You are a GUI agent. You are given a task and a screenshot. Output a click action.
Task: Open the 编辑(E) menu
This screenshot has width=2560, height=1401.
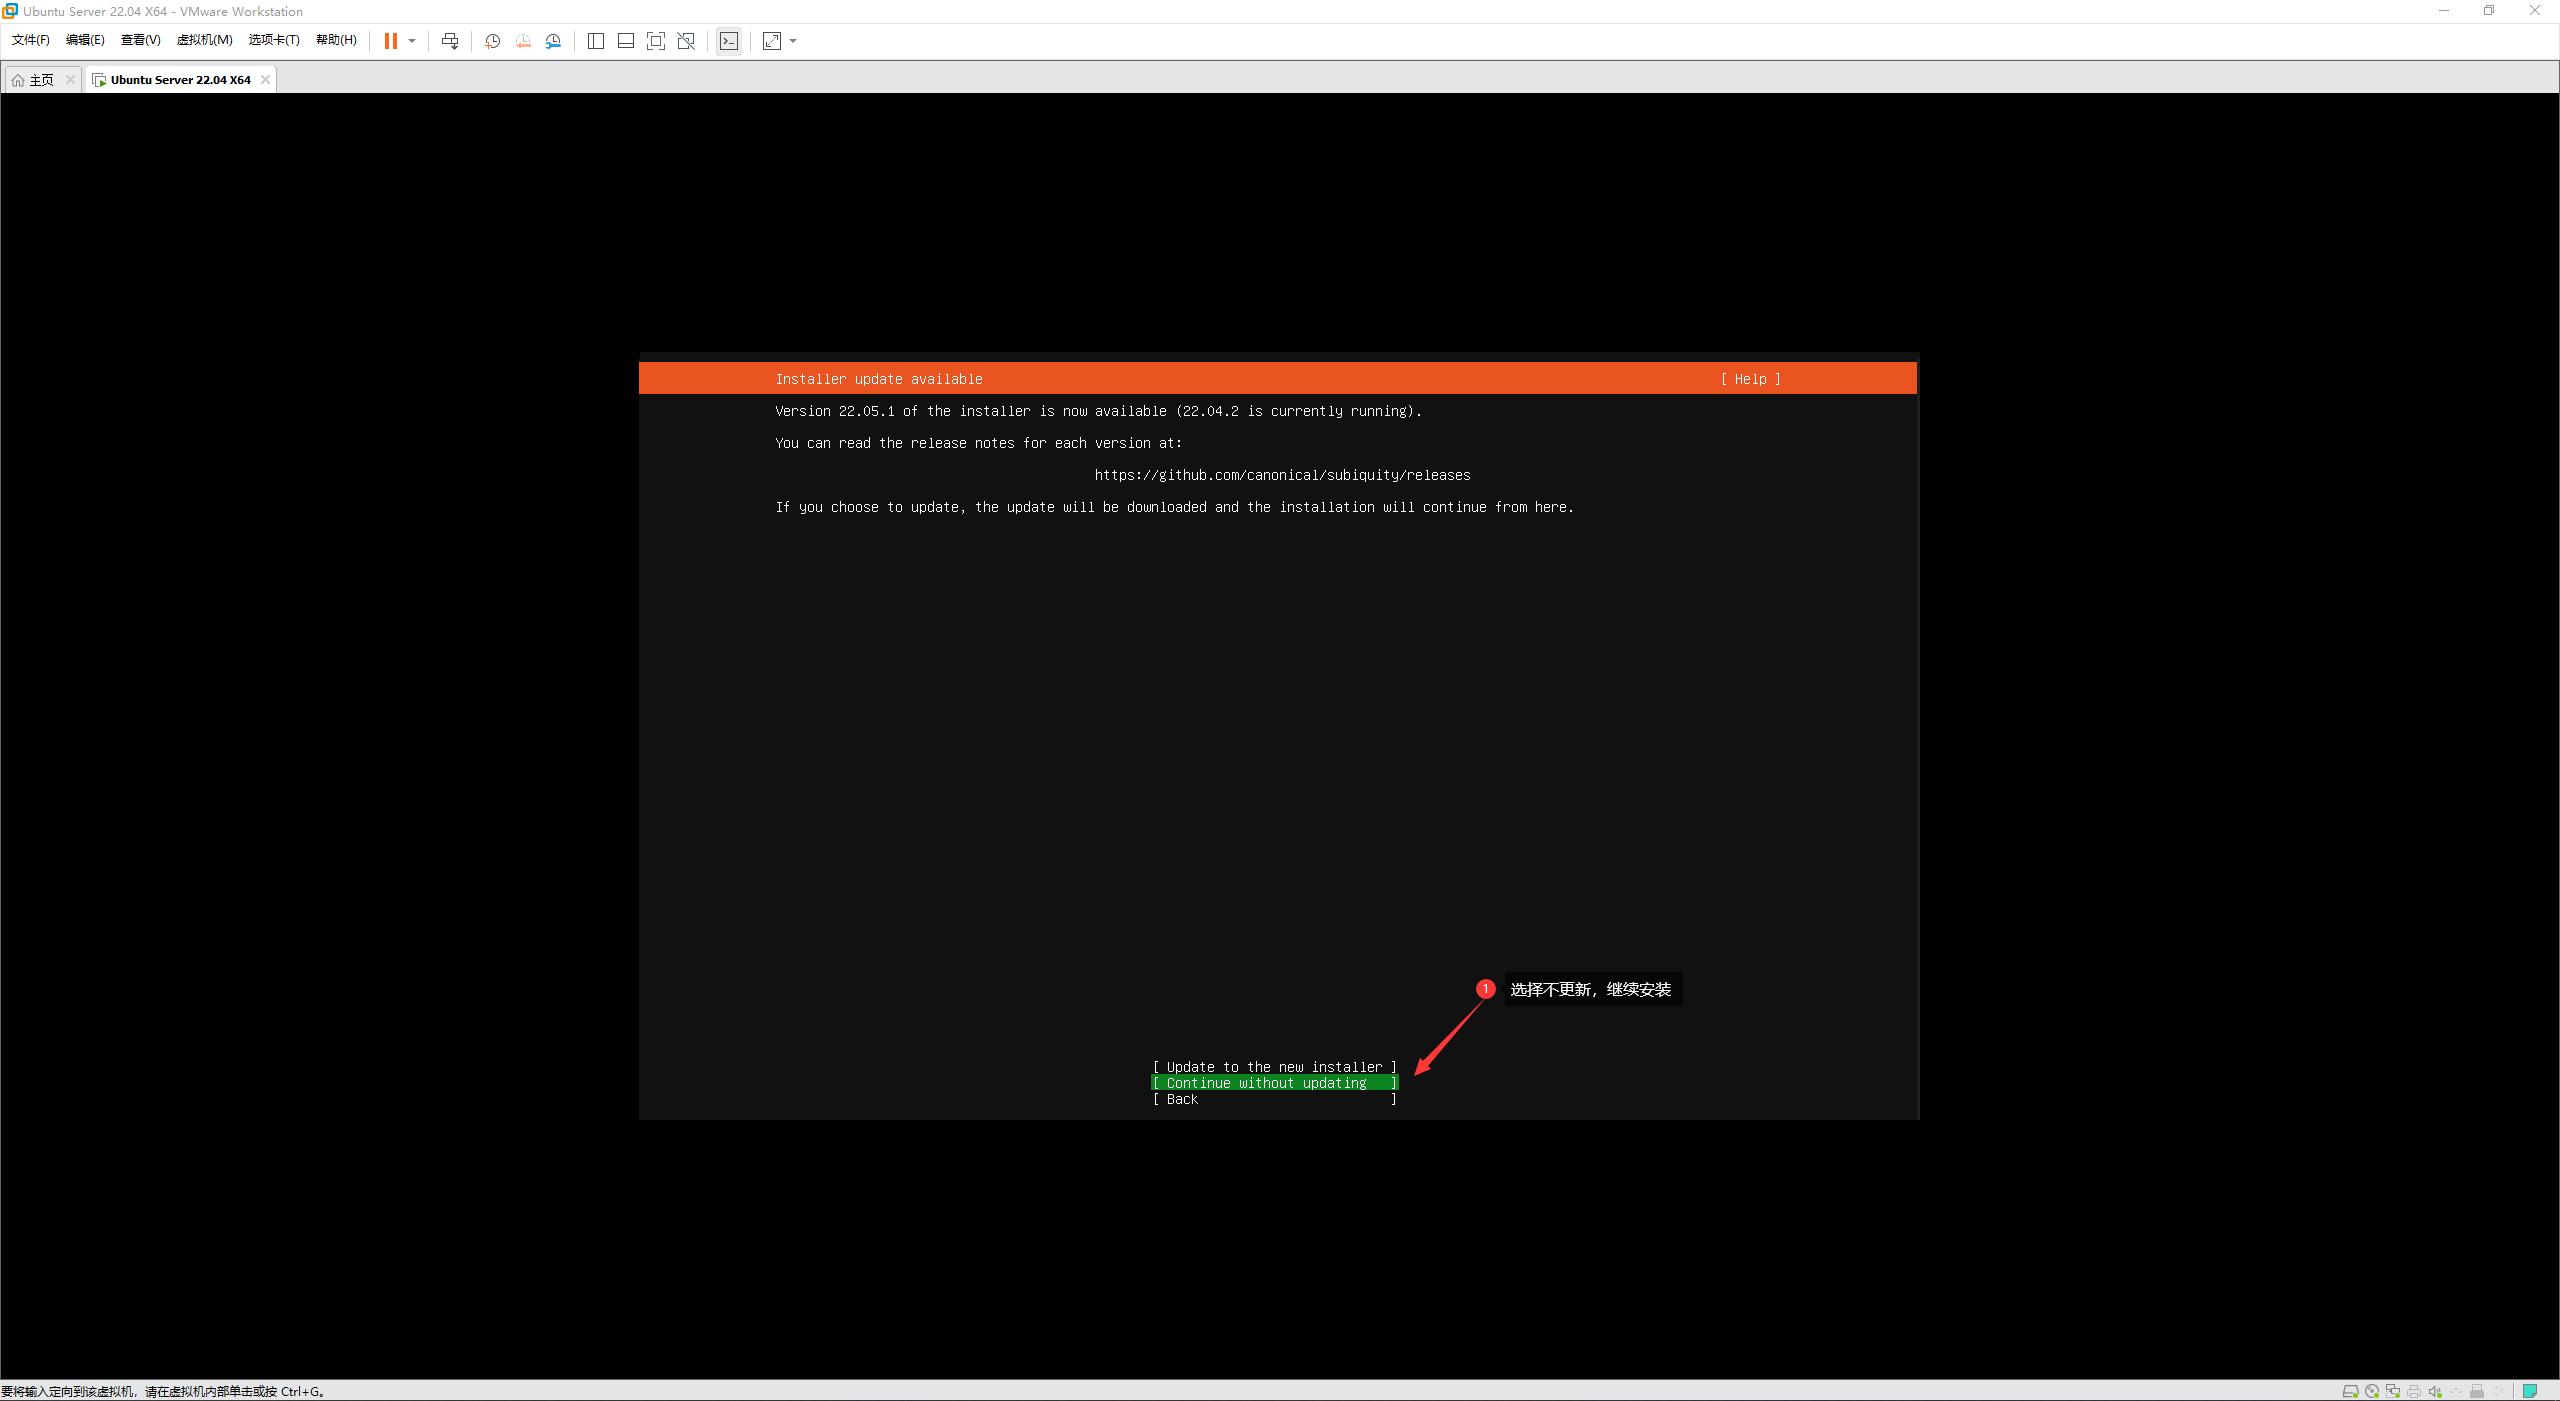(x=85, y=40)
